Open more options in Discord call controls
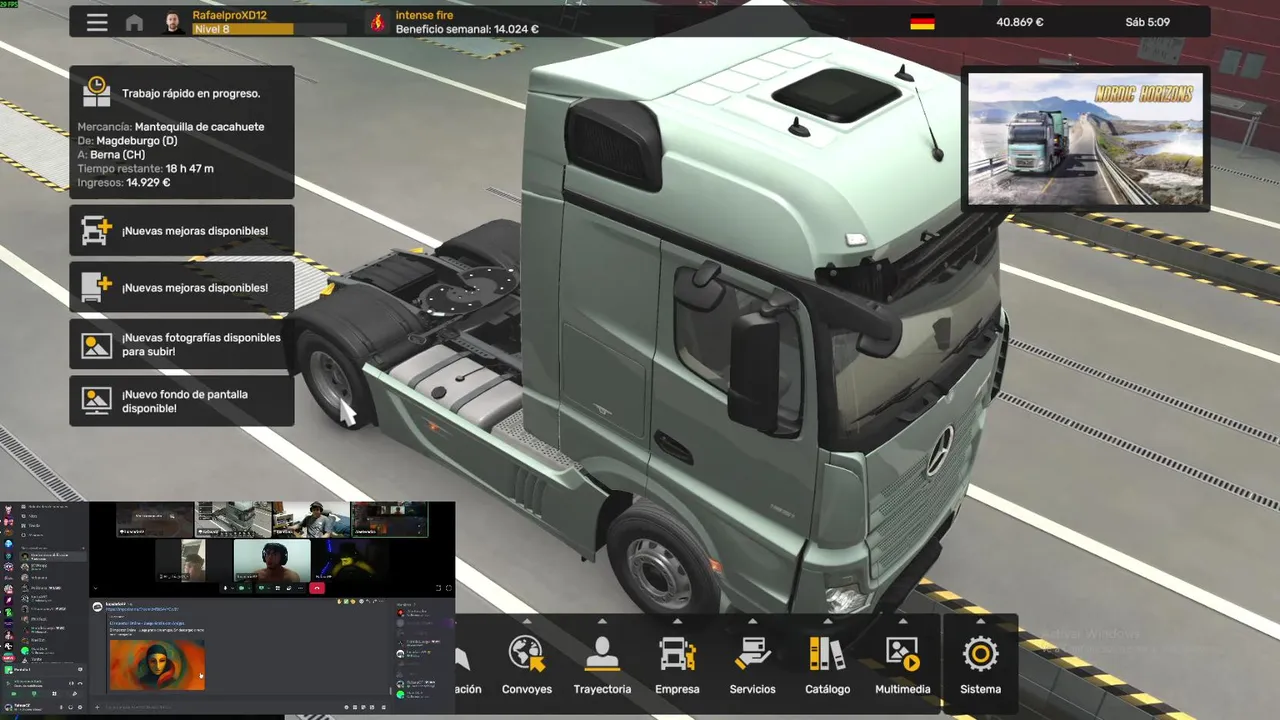Screen dimensions: 1280x720 click(x=300, y=588)
